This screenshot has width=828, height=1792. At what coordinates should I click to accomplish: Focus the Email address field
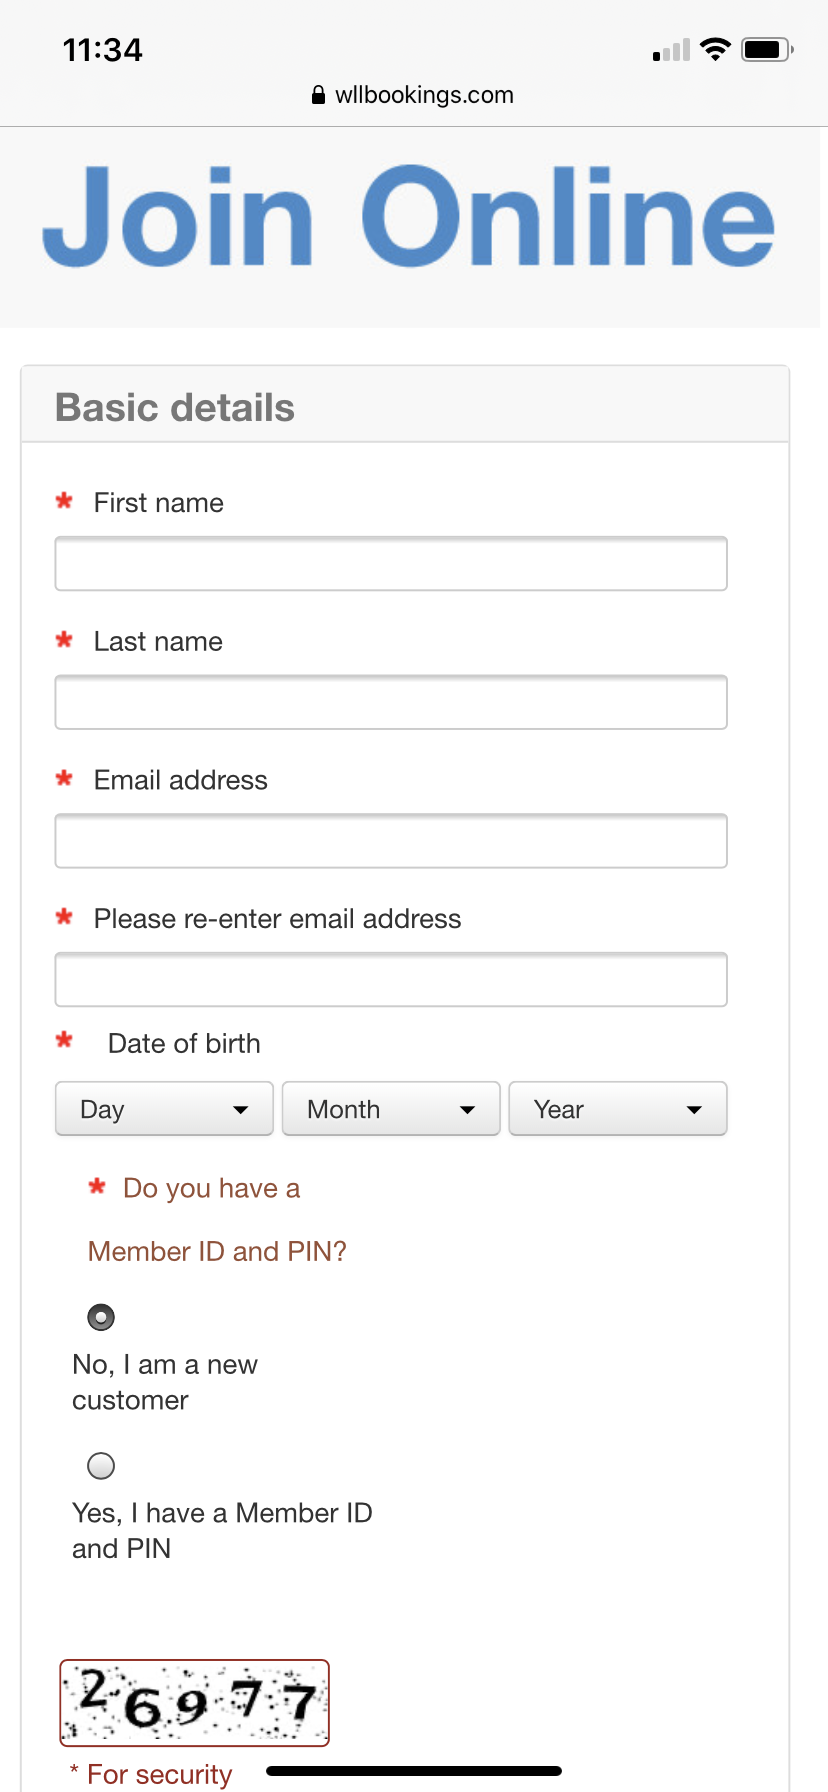(x=391, y=841)
